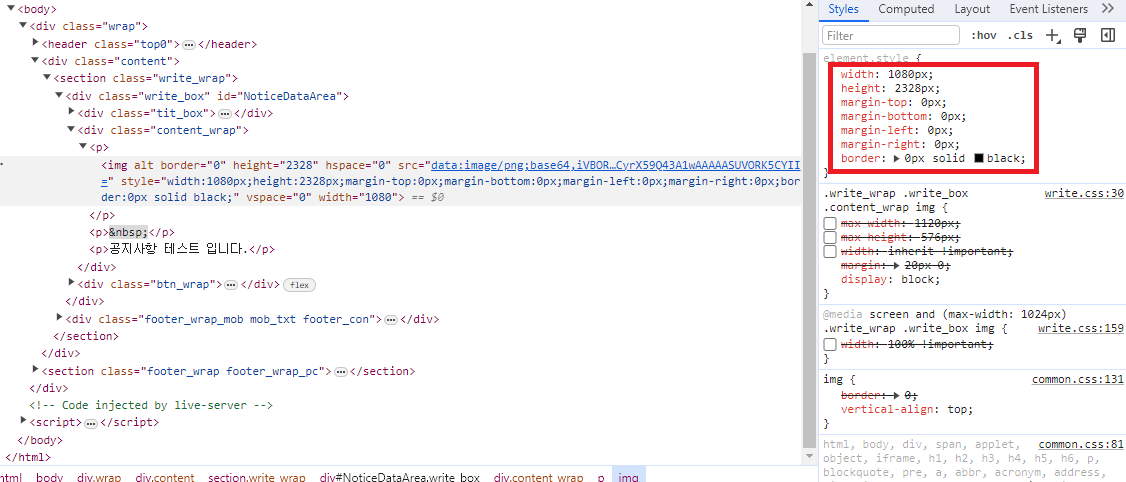Viewport: 1126px width, 482px height.
Task: Click the ellipsis badge in the header element
Action: click(189, 45)
